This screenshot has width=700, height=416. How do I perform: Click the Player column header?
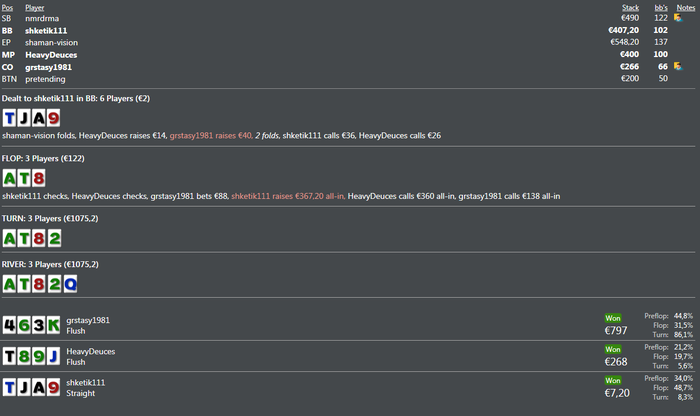tap(34, 8)
